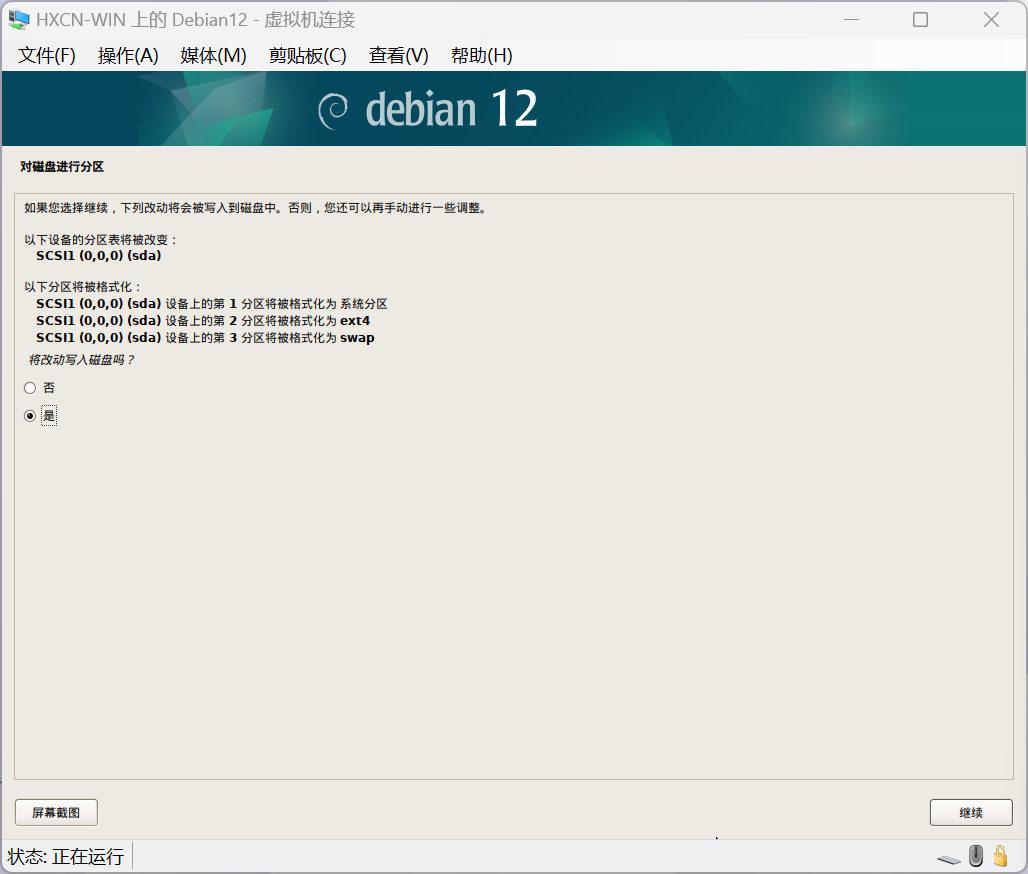Open the 剪贴板(C) menu
1028x874 pixels.
point(307,56)
